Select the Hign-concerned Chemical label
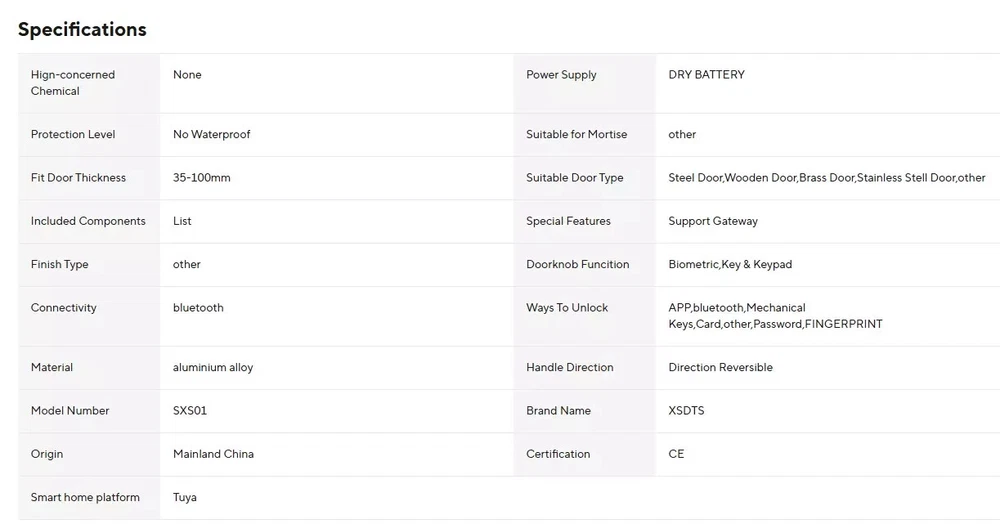Viewport: 1000px width, 524px height. [x=72, y=83]
